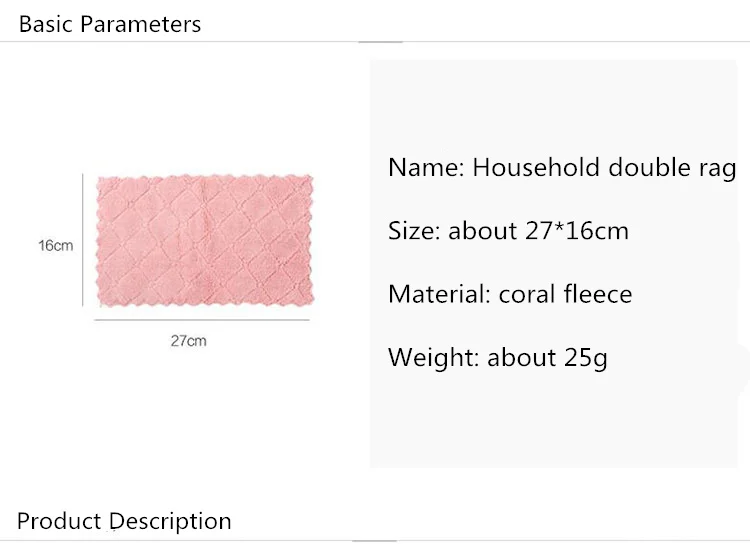Screen dimensions: 750x557
Task: Click the gray specifications panel background
Action: tap(553, 421)
